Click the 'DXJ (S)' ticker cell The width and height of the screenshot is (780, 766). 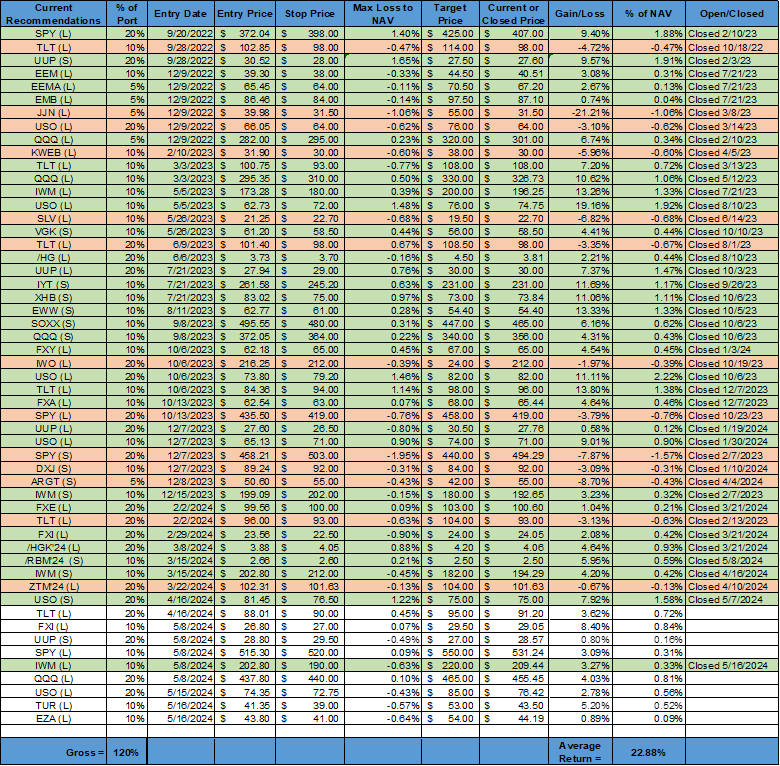tap(53, 469)
